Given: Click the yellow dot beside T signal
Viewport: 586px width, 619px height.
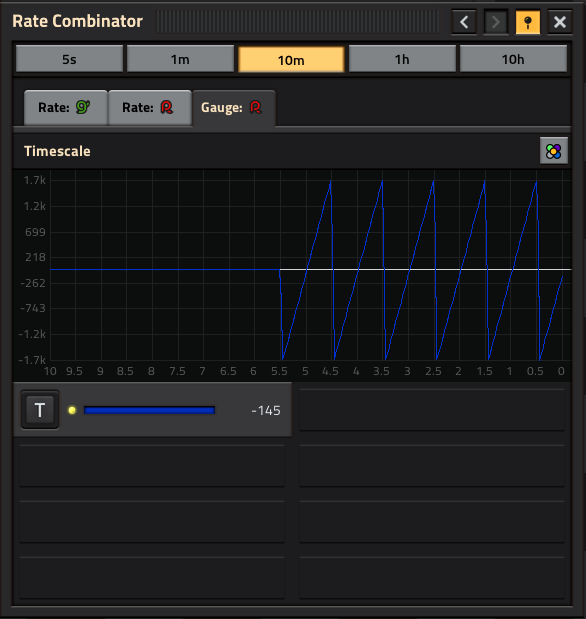Looking at the screenshot, I should click(72, 410).
